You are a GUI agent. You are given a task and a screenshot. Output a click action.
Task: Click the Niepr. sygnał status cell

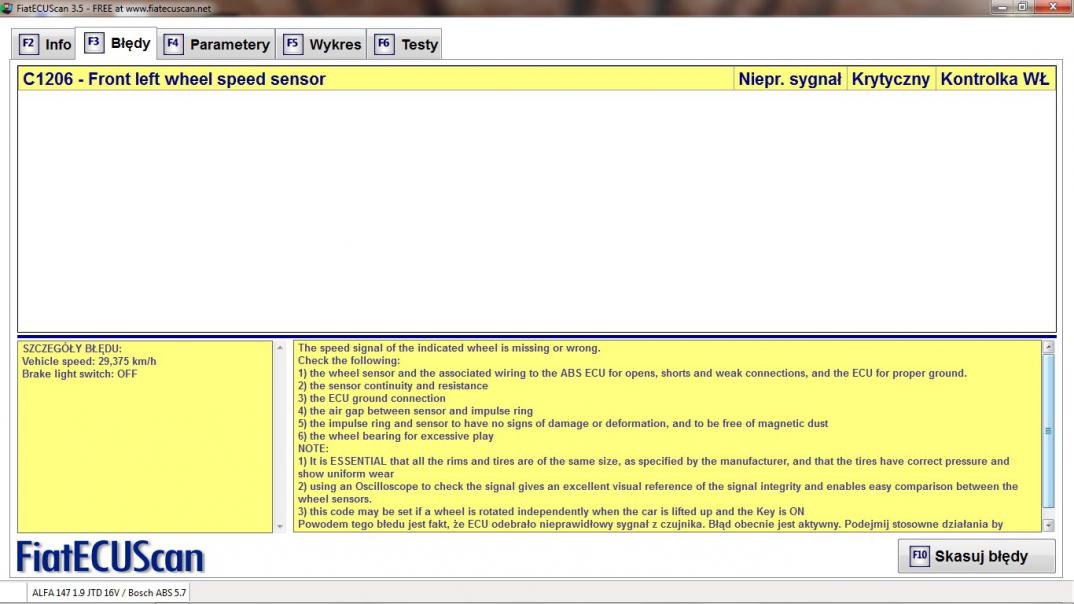click(790, 79)
